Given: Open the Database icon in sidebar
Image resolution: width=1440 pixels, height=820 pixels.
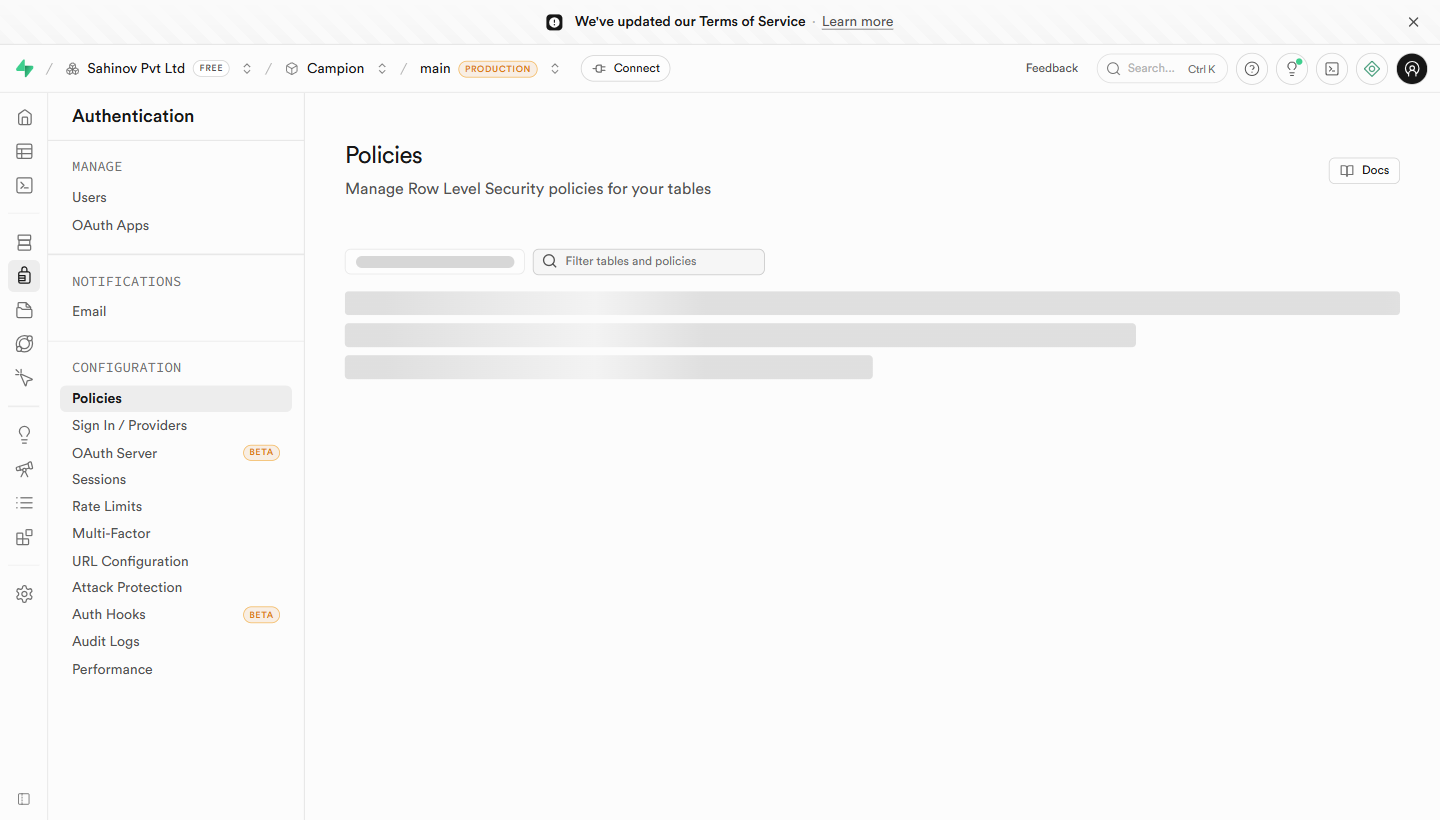Looking at the screenshot, I should pos(24,242).
